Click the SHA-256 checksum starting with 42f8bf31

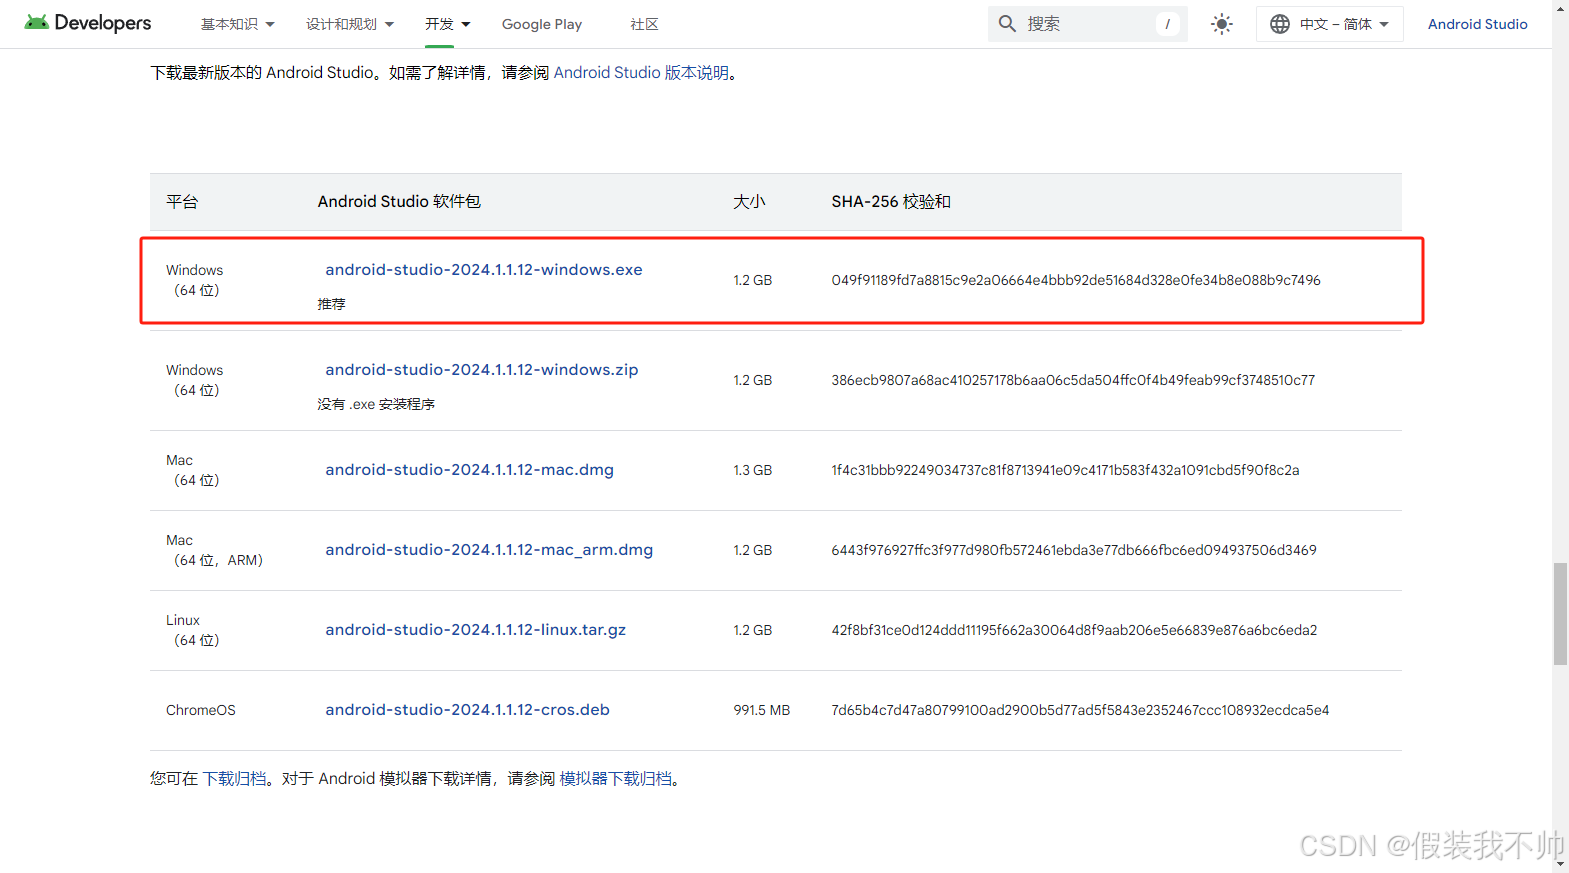tap(1074, 630)
